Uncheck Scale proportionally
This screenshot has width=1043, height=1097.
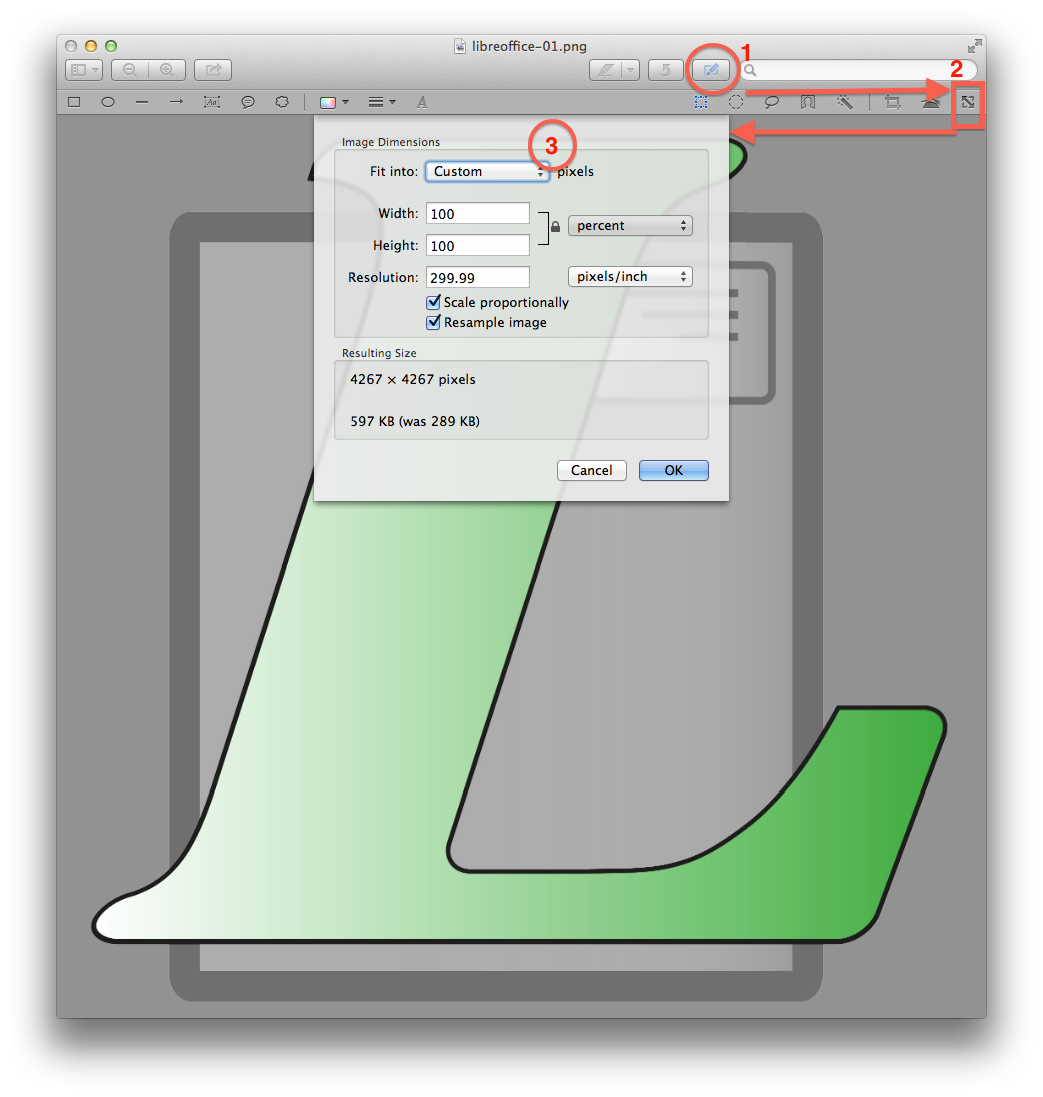coord(433,302)
